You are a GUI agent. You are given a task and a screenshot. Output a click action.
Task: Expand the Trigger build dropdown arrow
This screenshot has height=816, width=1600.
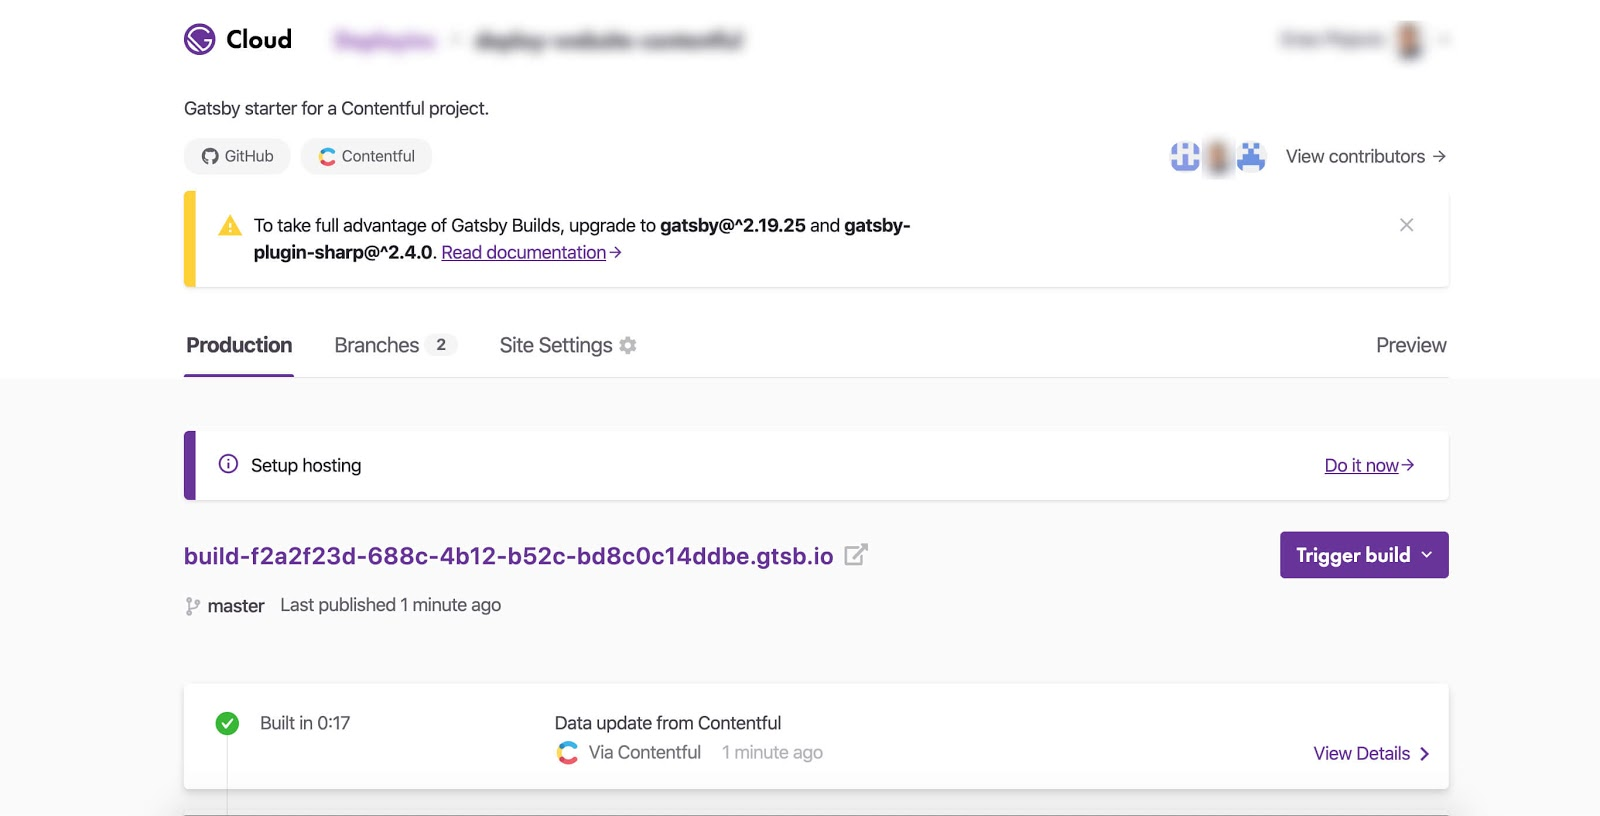[1427, 555]
